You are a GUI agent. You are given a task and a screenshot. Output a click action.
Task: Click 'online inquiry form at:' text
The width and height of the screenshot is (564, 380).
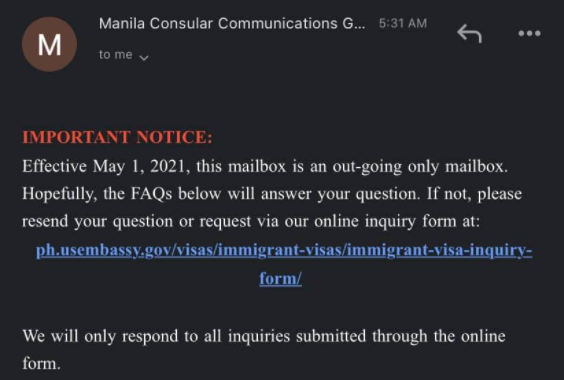click(x=397, y=221)
